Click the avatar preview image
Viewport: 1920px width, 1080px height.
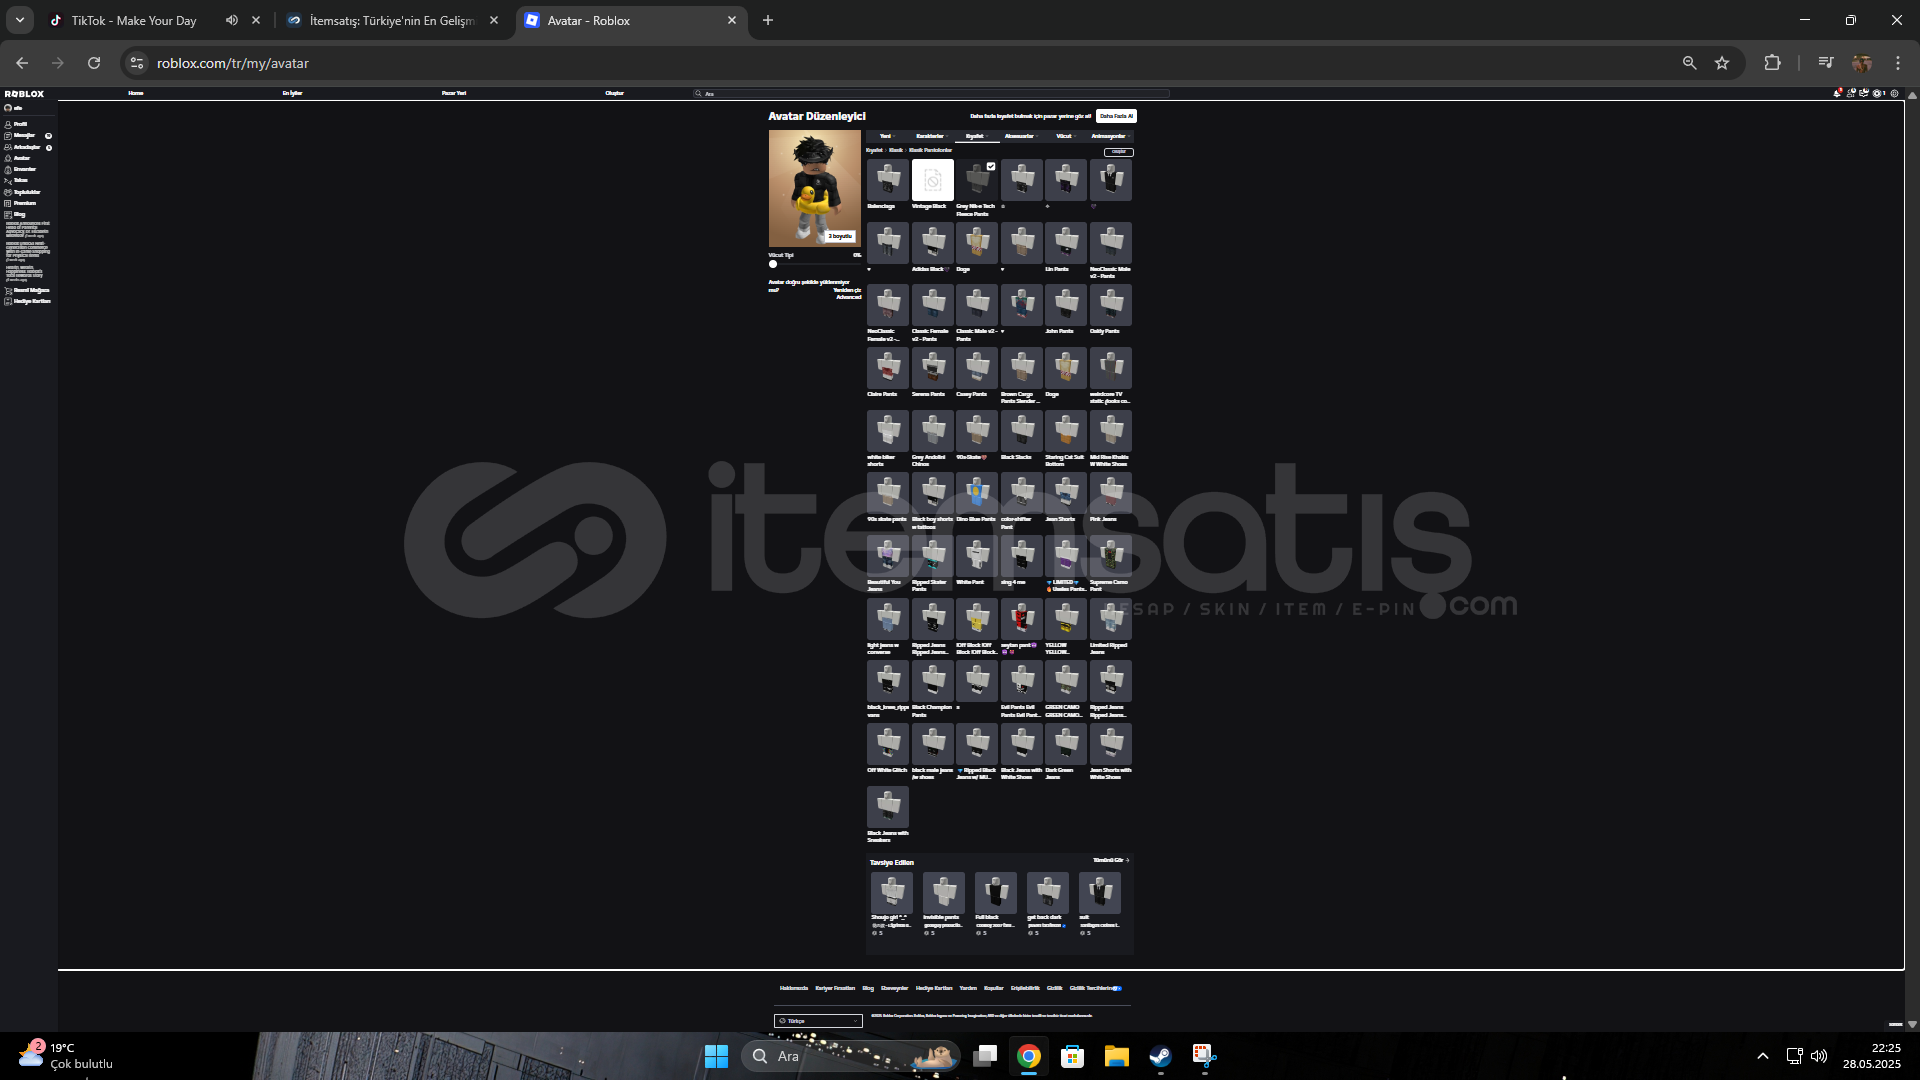[x=814, y=188]
